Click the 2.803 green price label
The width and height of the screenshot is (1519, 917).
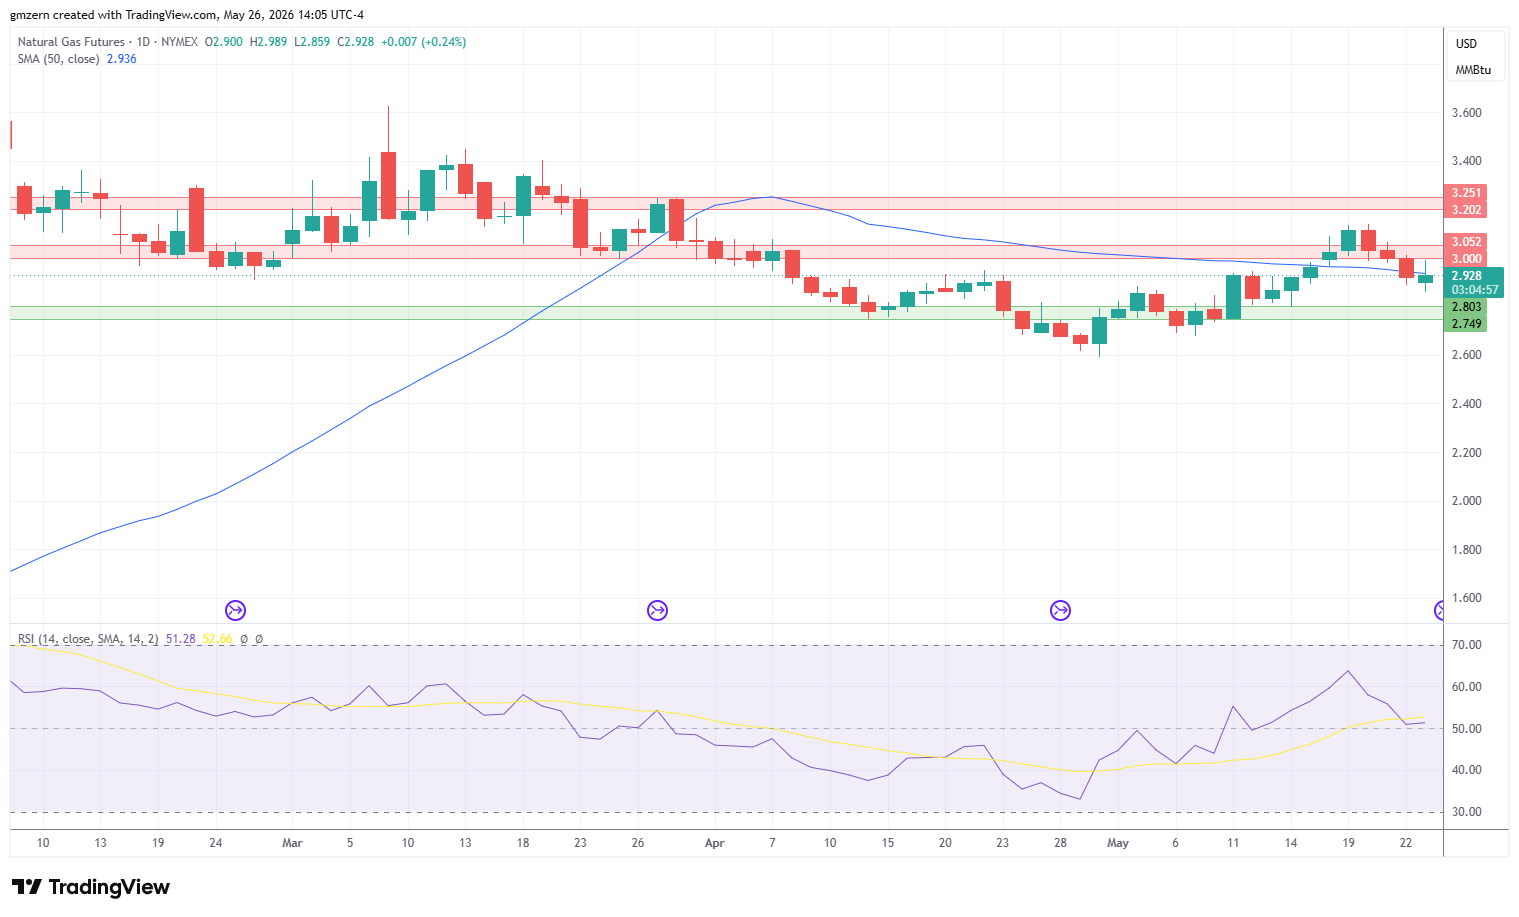click(x=1466, y=307)
